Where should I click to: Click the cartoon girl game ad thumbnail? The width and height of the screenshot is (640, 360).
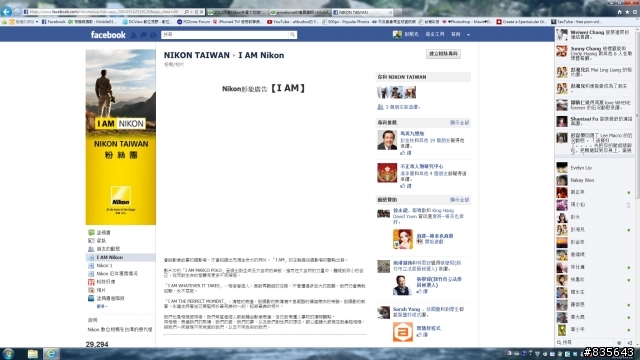tap(403, 239)
